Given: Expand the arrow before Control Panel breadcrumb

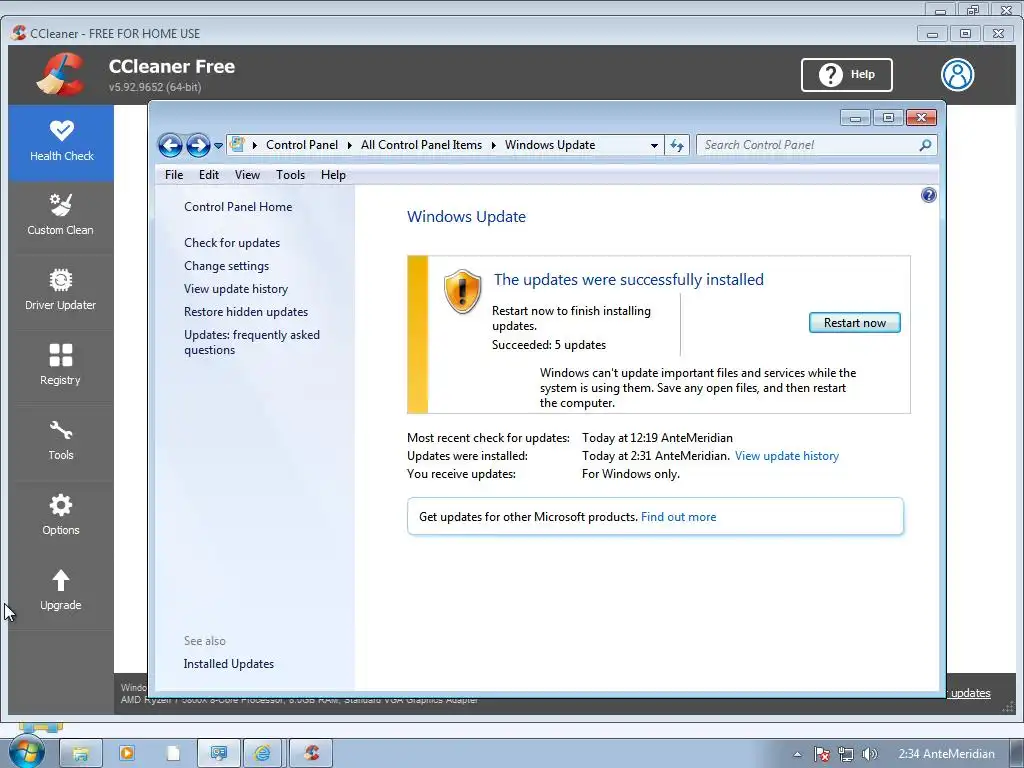Looking at the screenshot, I should [255, 145].
